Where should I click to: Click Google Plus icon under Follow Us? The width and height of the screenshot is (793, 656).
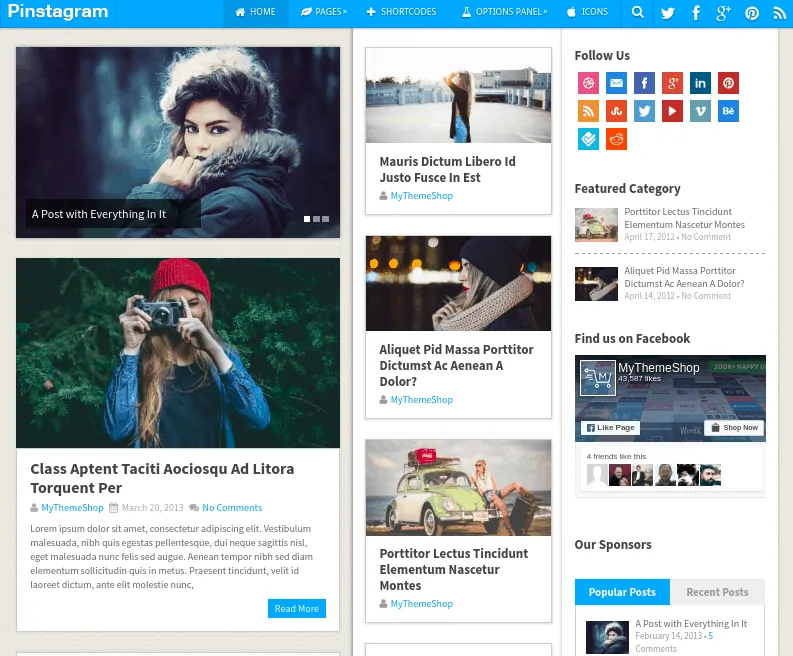coord(672,83)
